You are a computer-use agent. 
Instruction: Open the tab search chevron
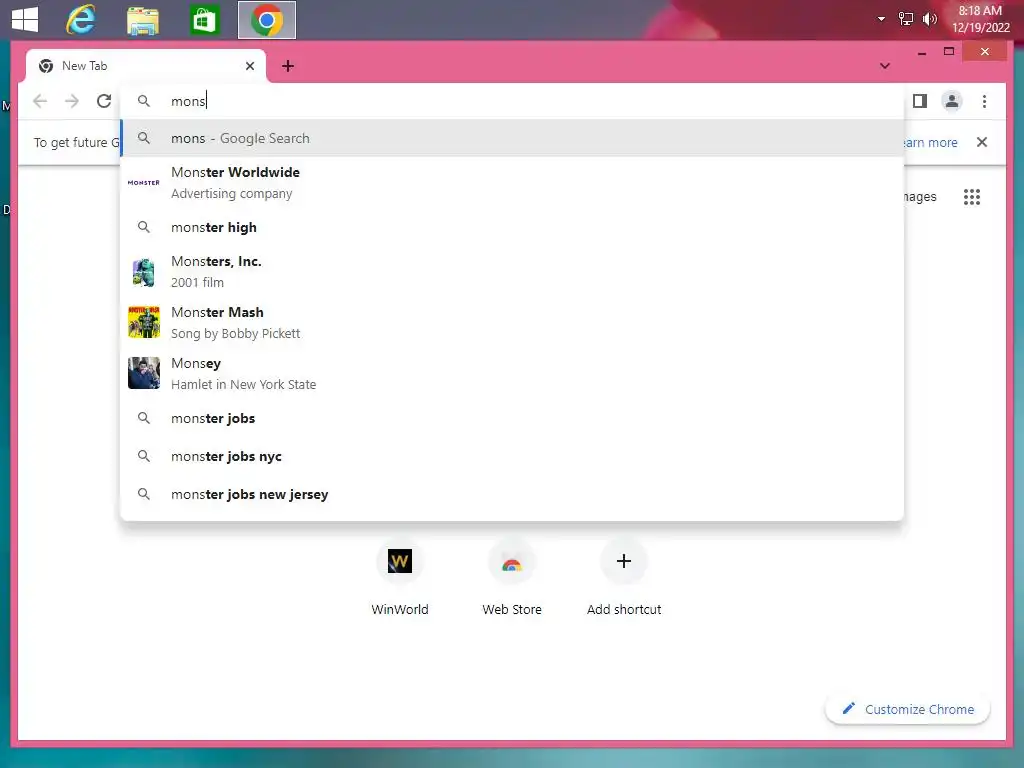pos(885,66)
